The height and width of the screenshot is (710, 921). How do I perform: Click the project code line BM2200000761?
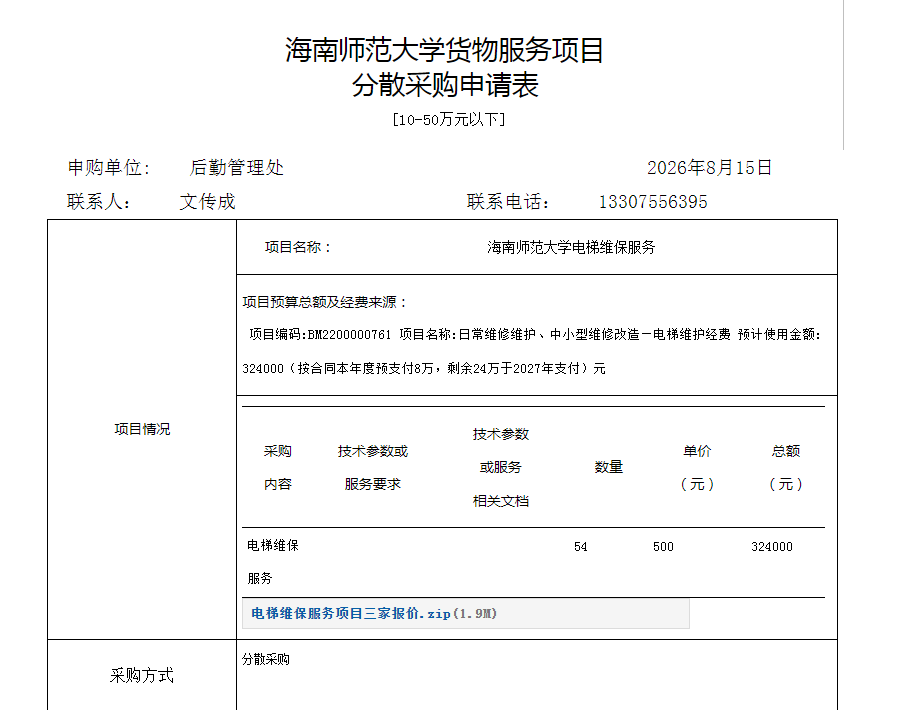pyautogui.click(x=535, y=334)
